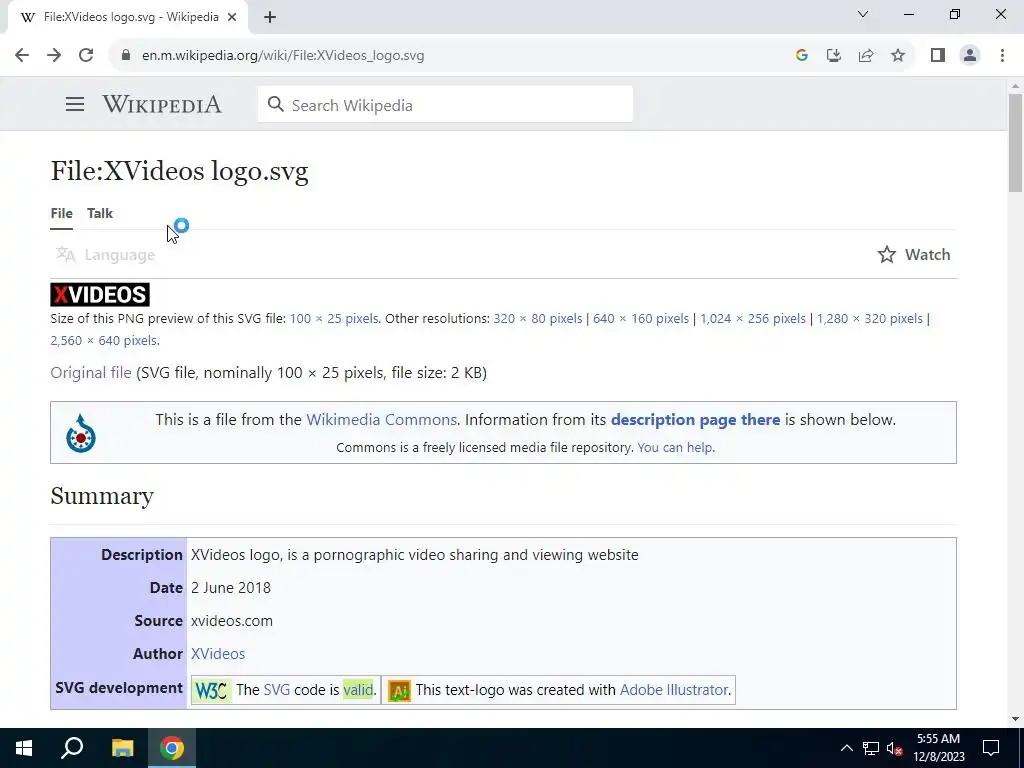
Task: Click the magnifier icon in search box
Action: 276,104
